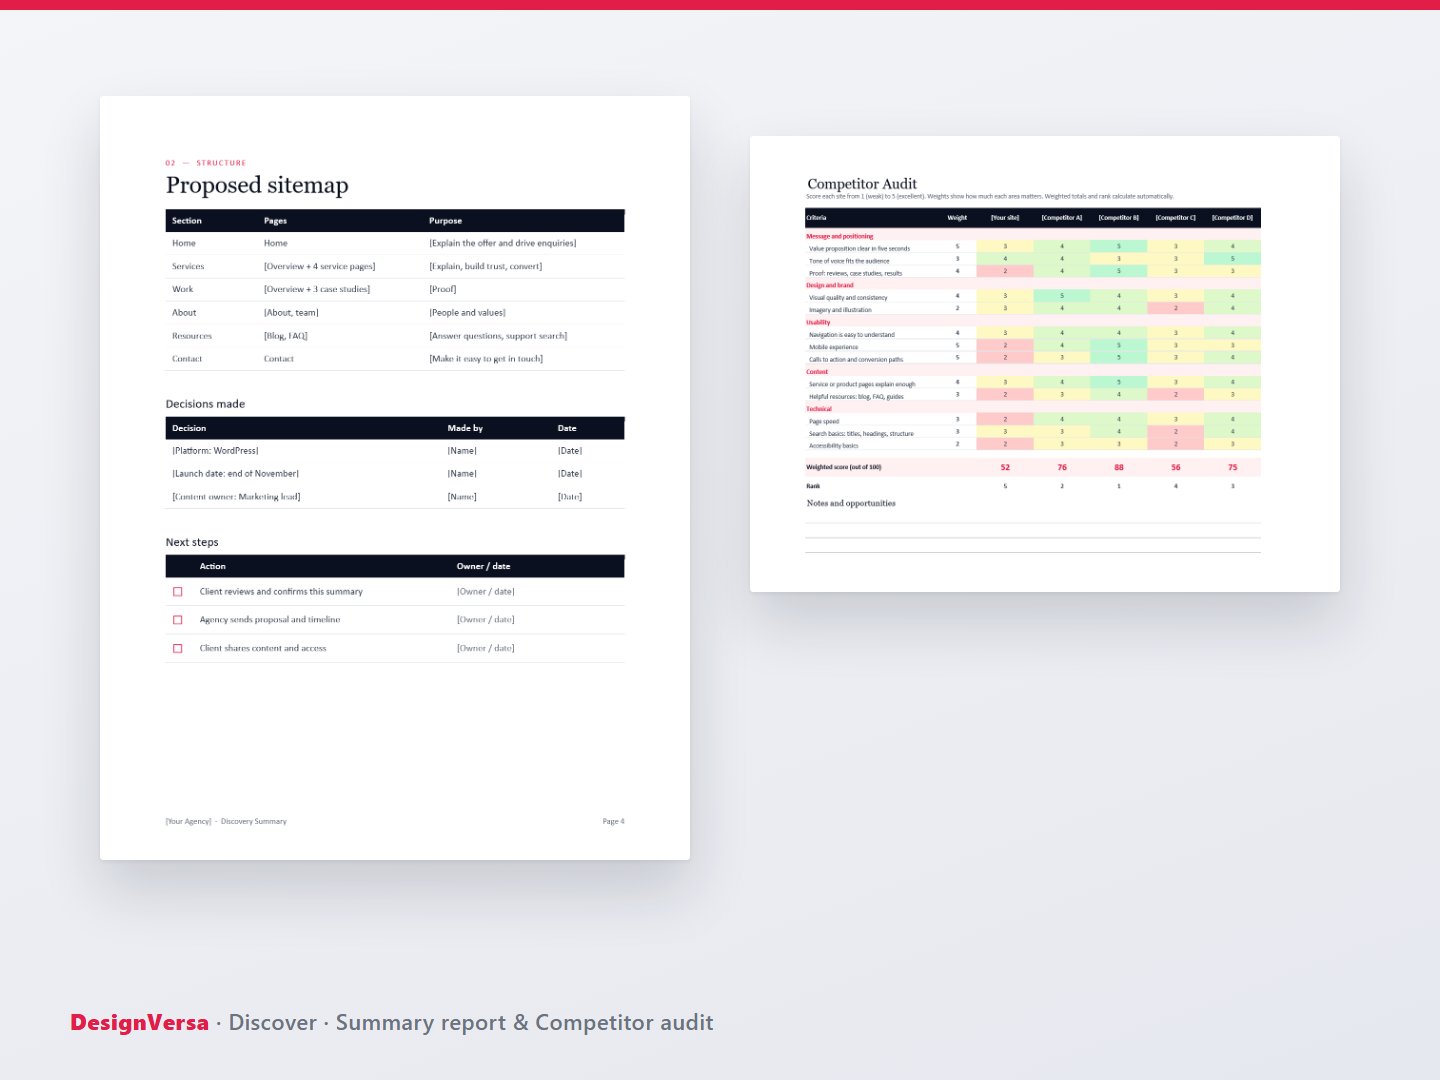Open the Competitor Audit sheet thumbnail
The height and width of the screenshot is (1080, 1440).
point(1045,364)
